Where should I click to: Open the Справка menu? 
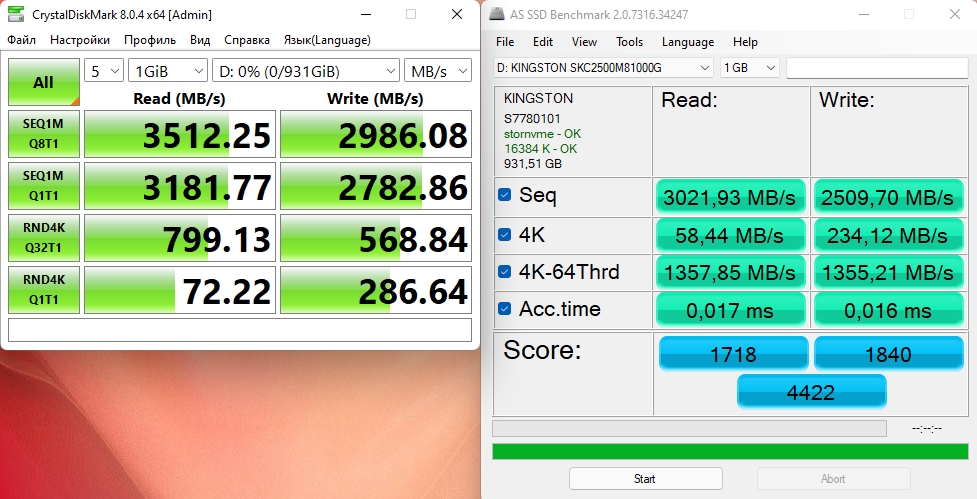tap(247, 40)
